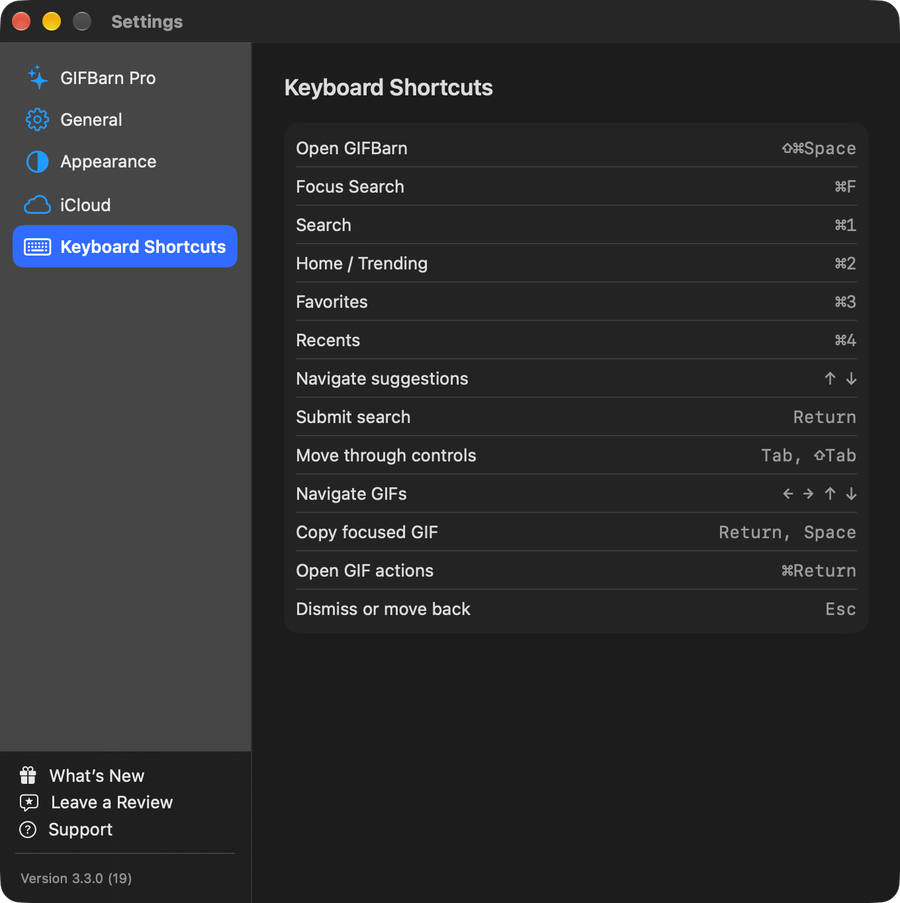Click the Open GIF actions row label
The width and height of the screenshot is (900, 903).
click(364, 571)
